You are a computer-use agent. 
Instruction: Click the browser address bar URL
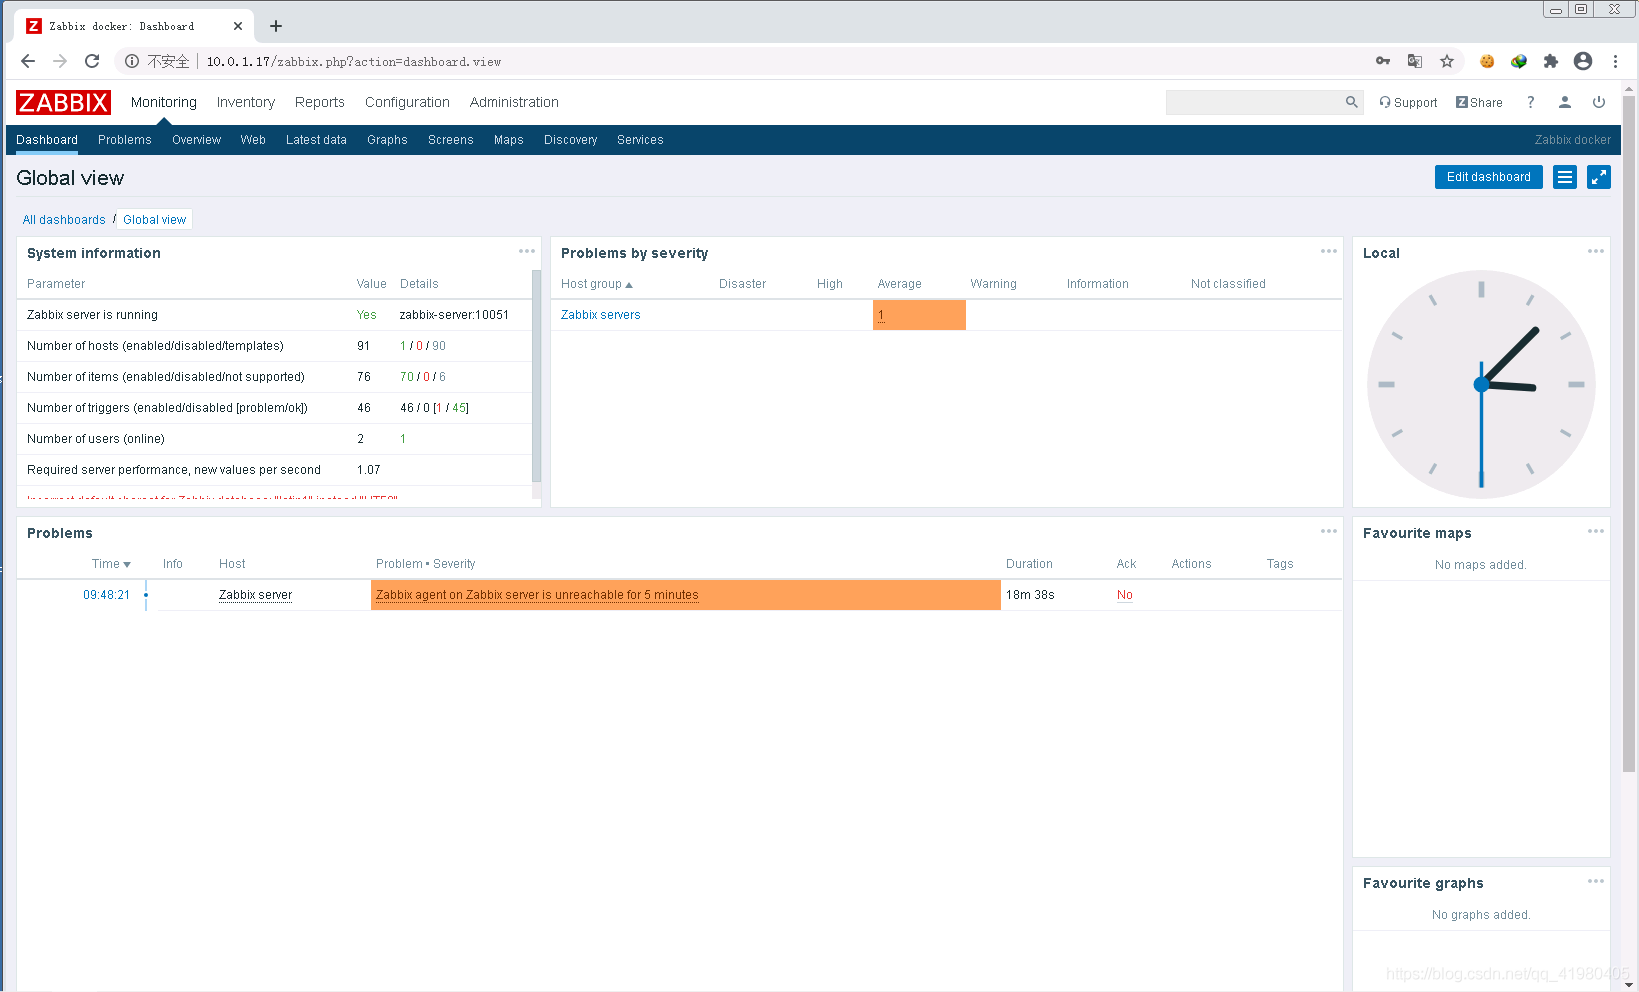(354, 61)
